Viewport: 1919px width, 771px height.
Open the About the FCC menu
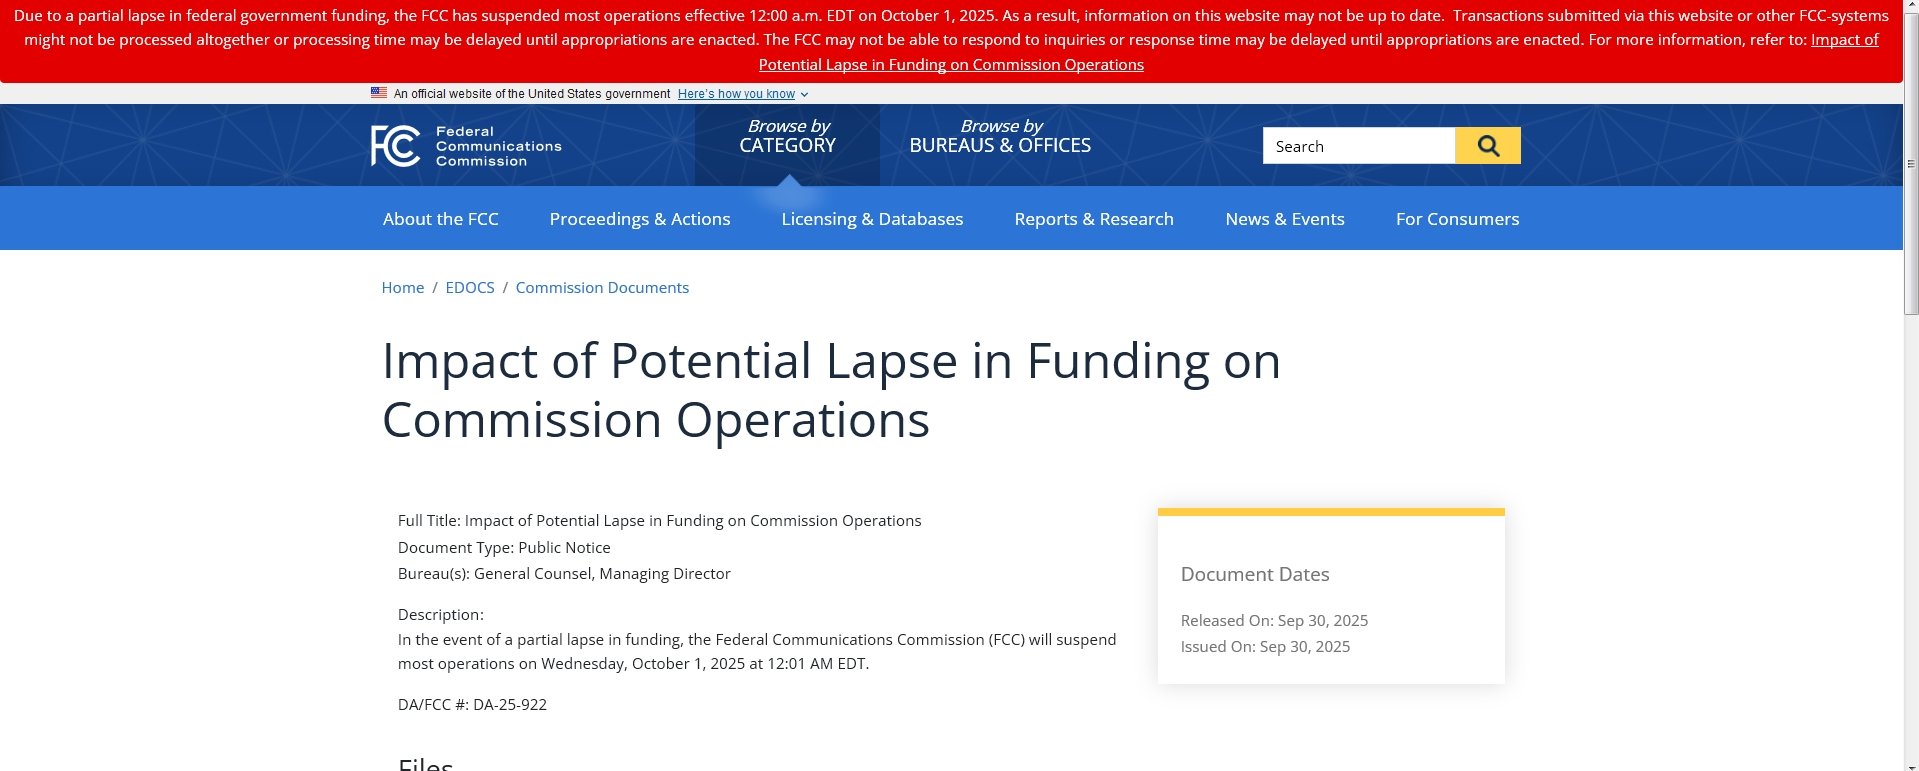440,219
